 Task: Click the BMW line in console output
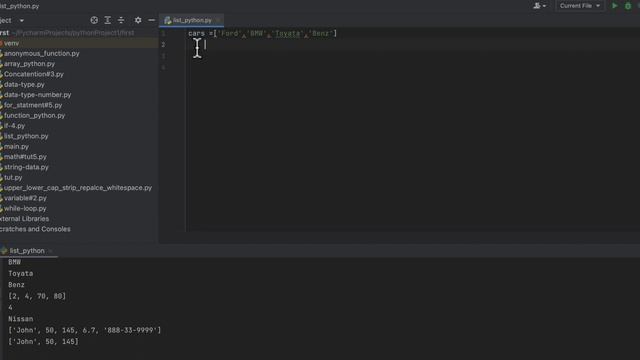[14, 262]
